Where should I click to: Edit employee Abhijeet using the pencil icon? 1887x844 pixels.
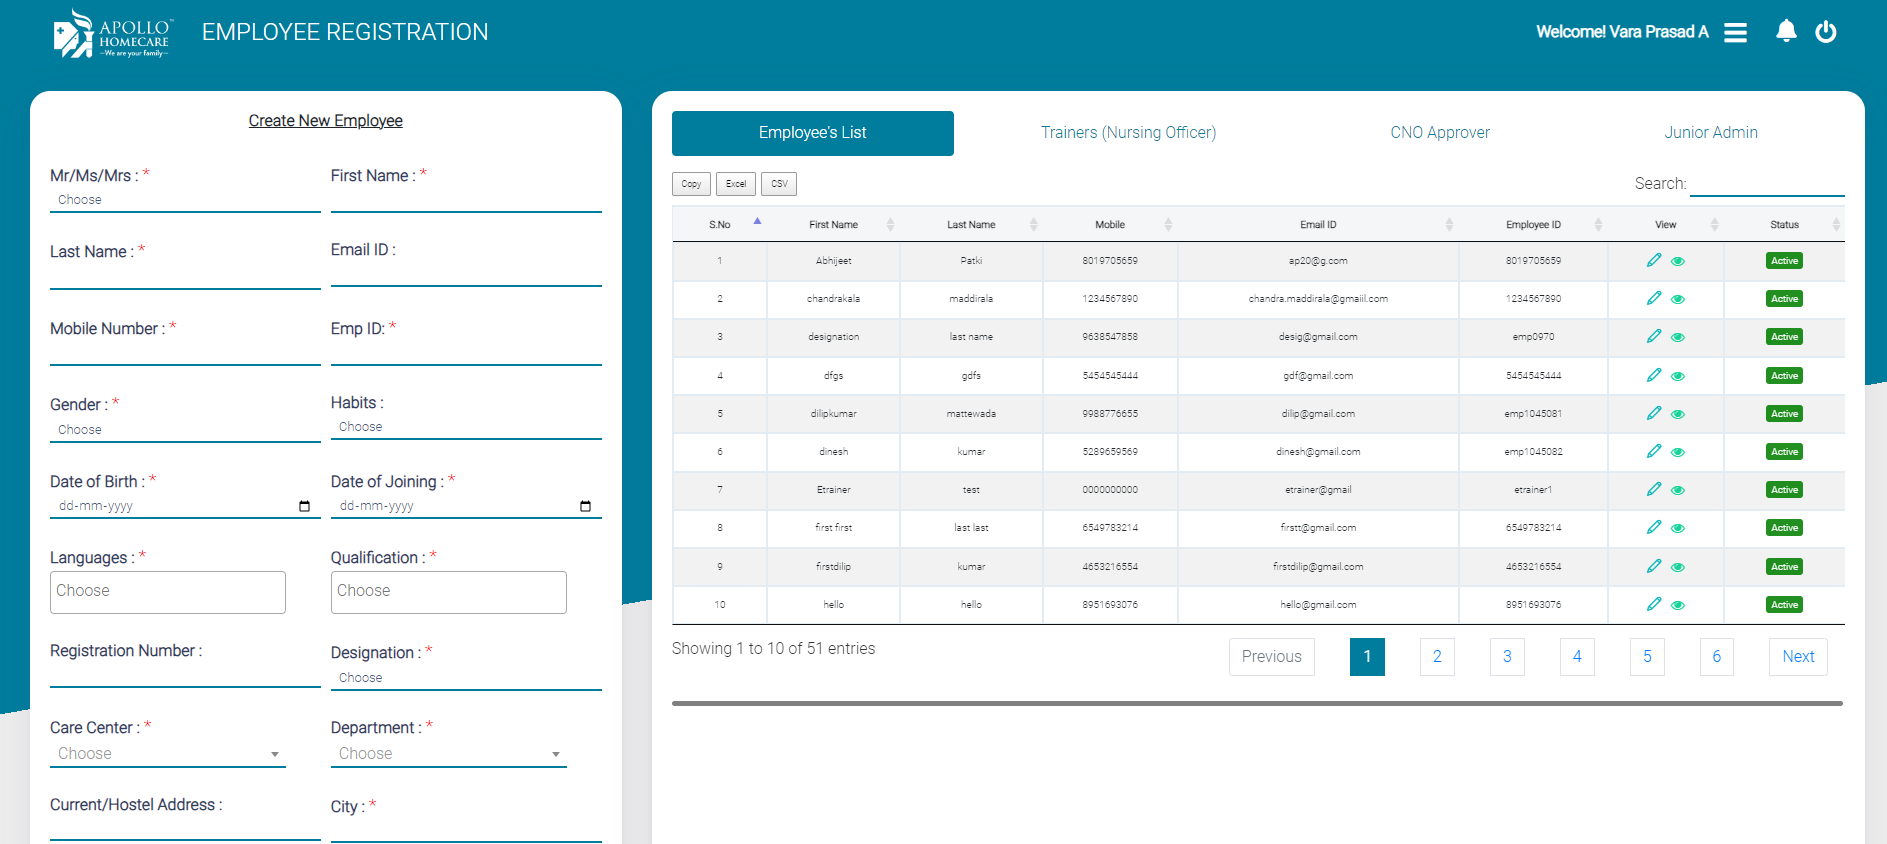pos(1653,261)
